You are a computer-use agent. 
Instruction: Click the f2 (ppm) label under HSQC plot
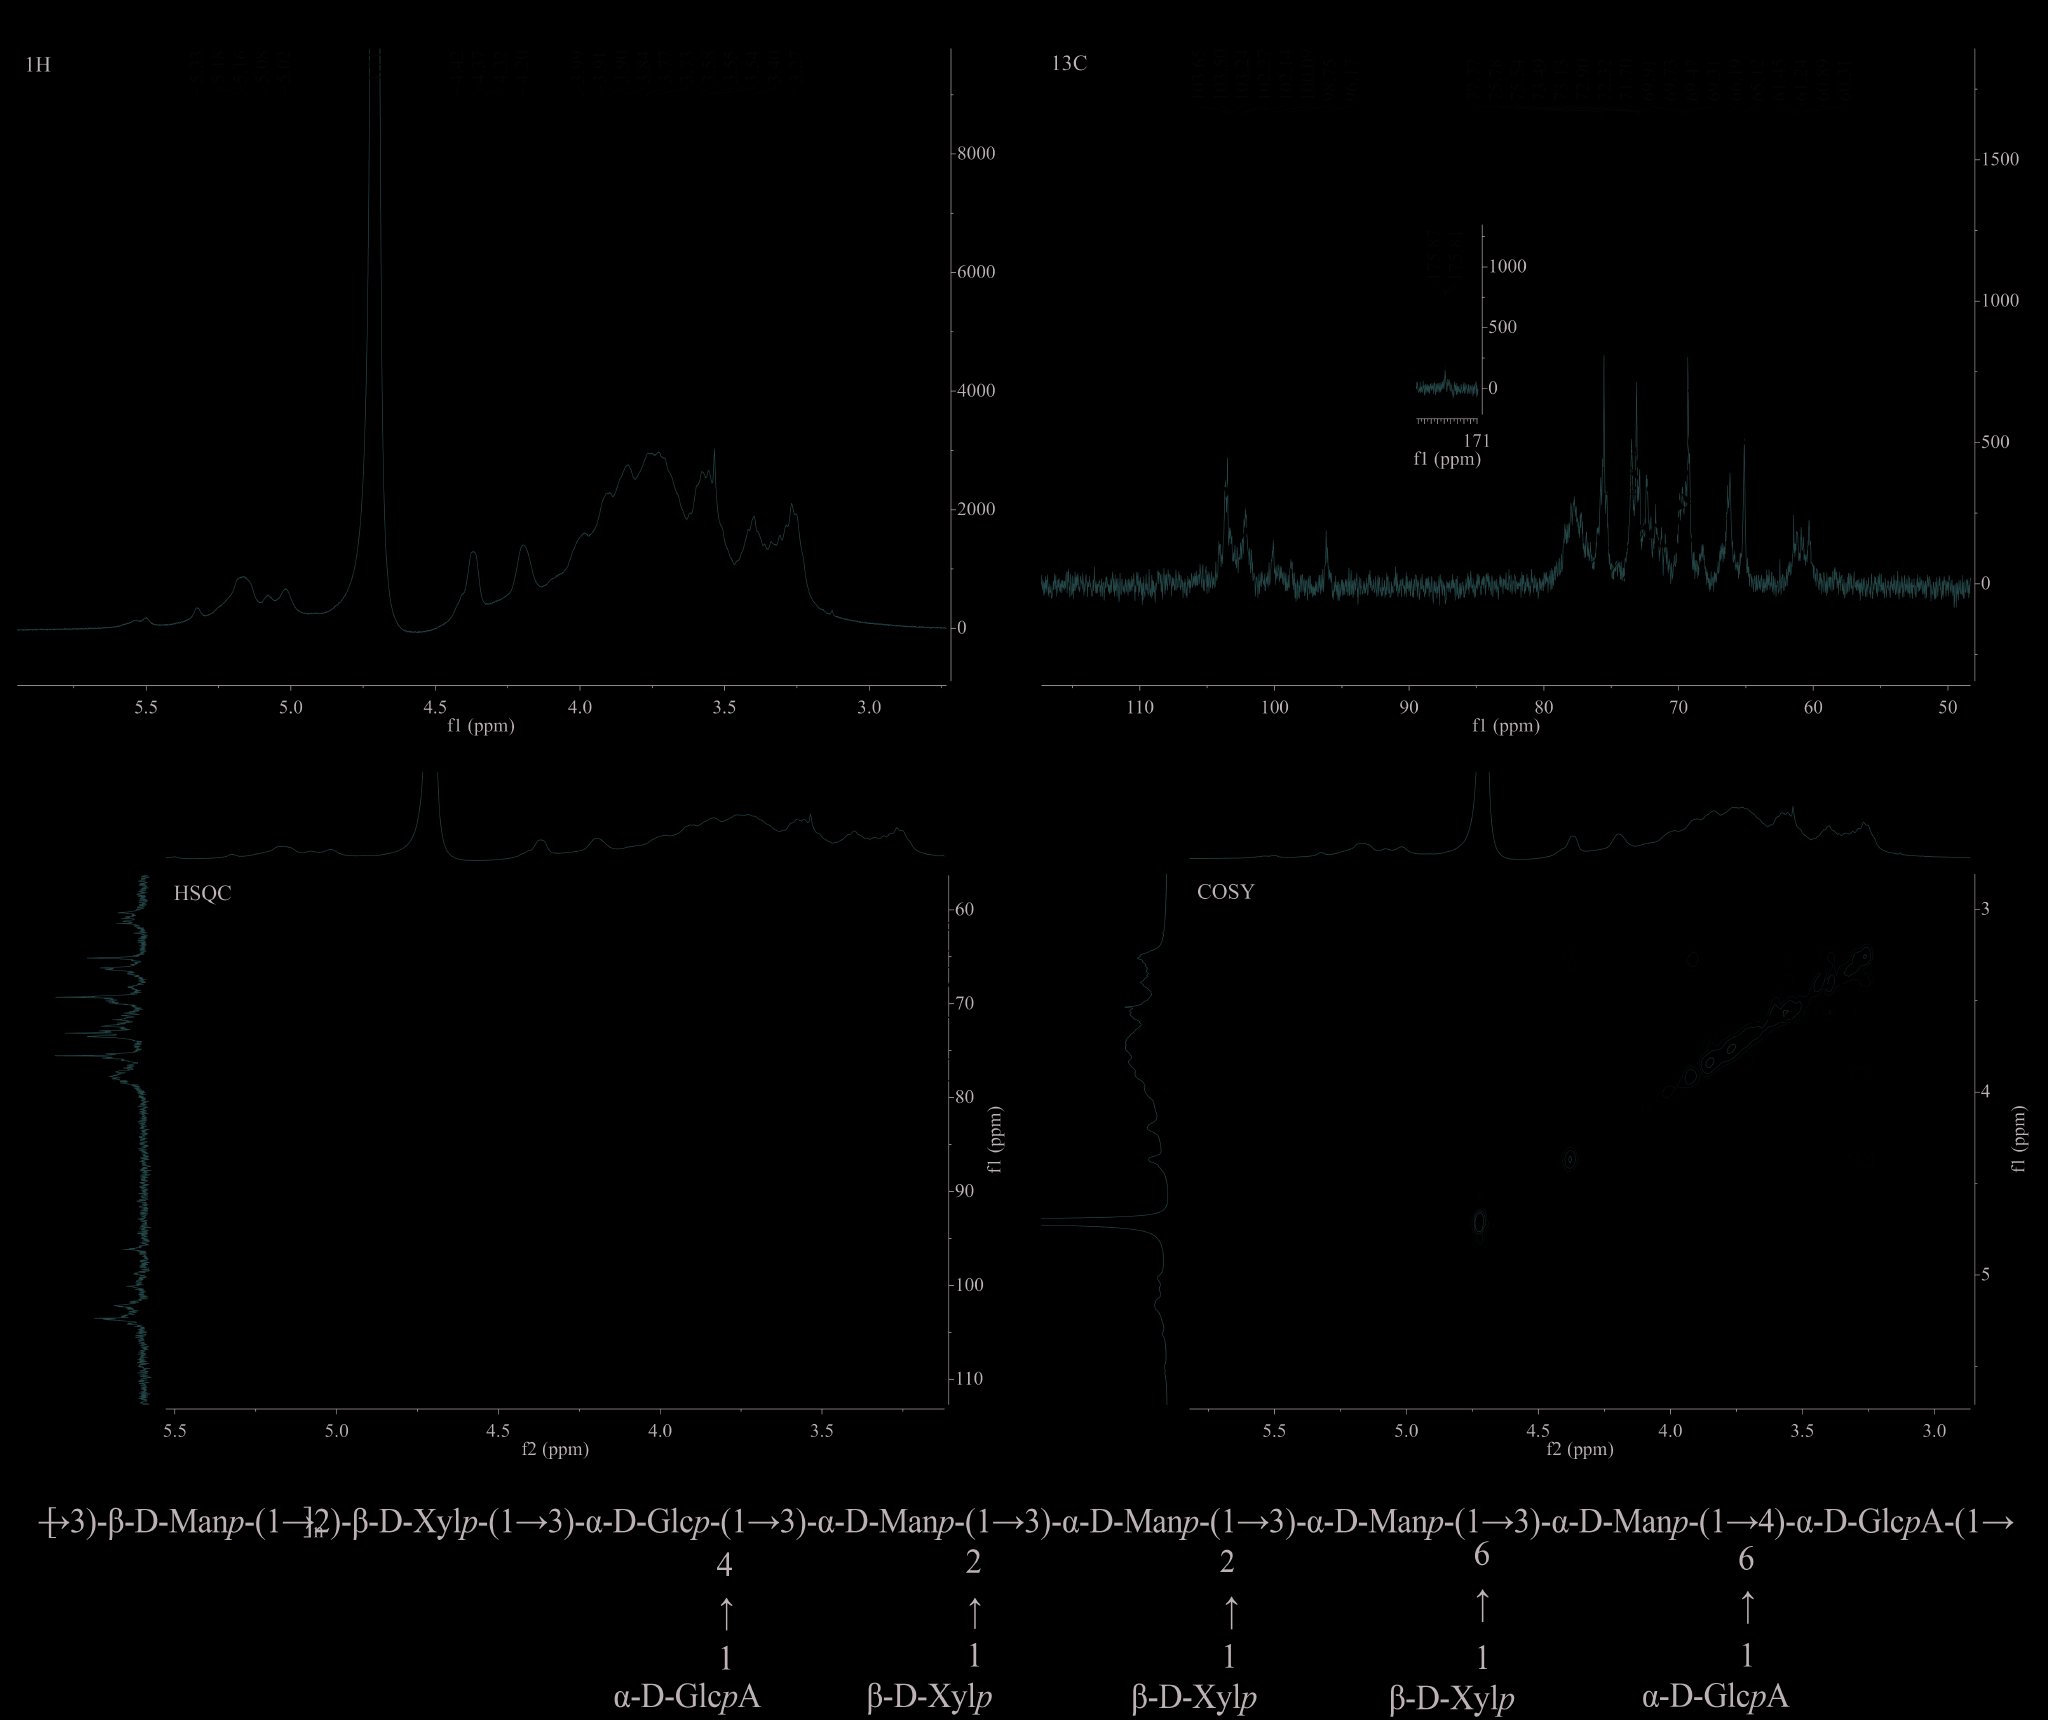tap(555, 1449)
